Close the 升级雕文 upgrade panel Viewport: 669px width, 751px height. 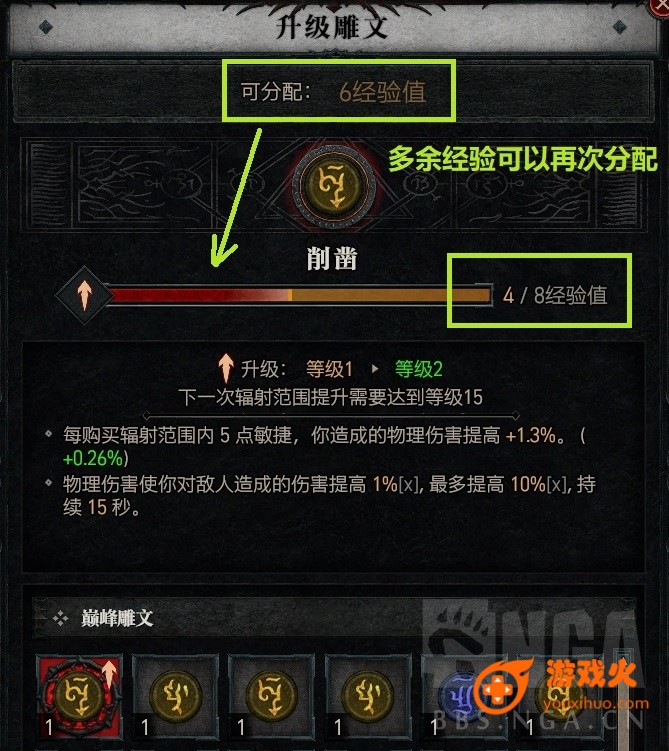(x=660, y=6)
